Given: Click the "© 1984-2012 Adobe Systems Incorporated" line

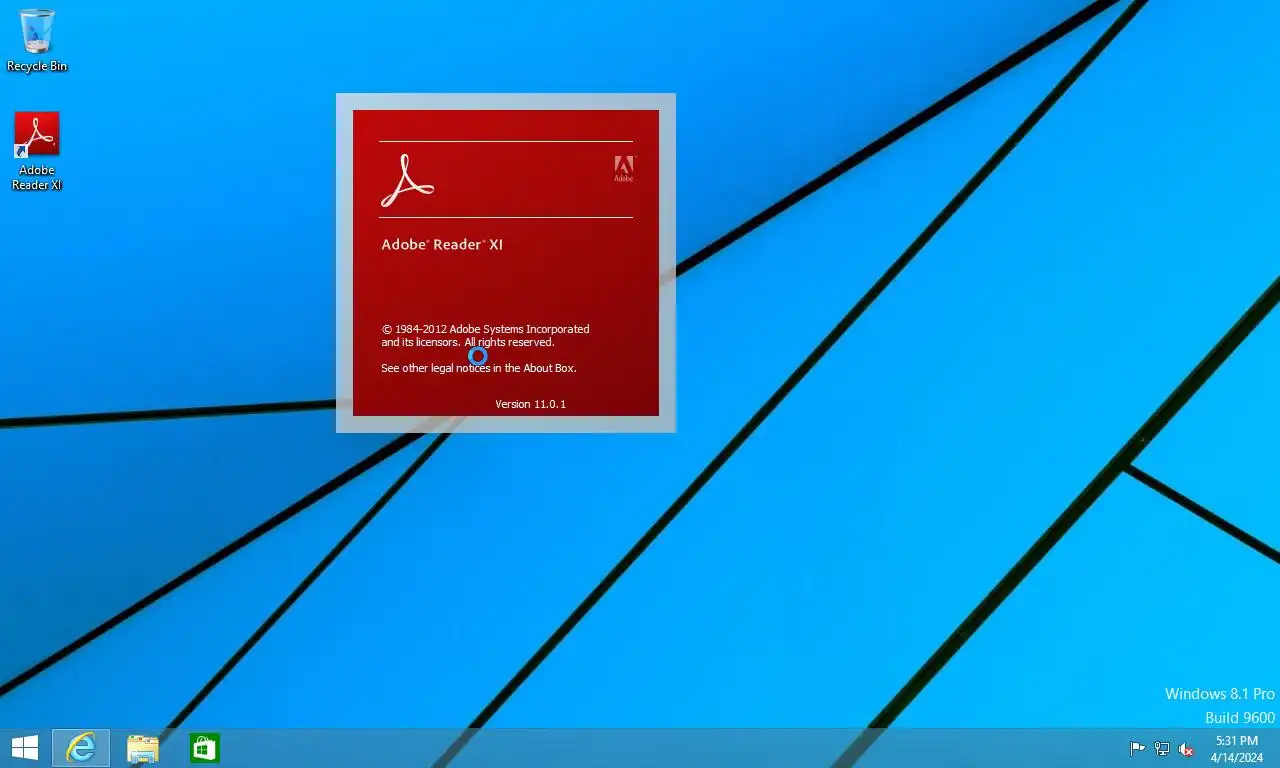Looking at the screenshot, I should 485,329.
